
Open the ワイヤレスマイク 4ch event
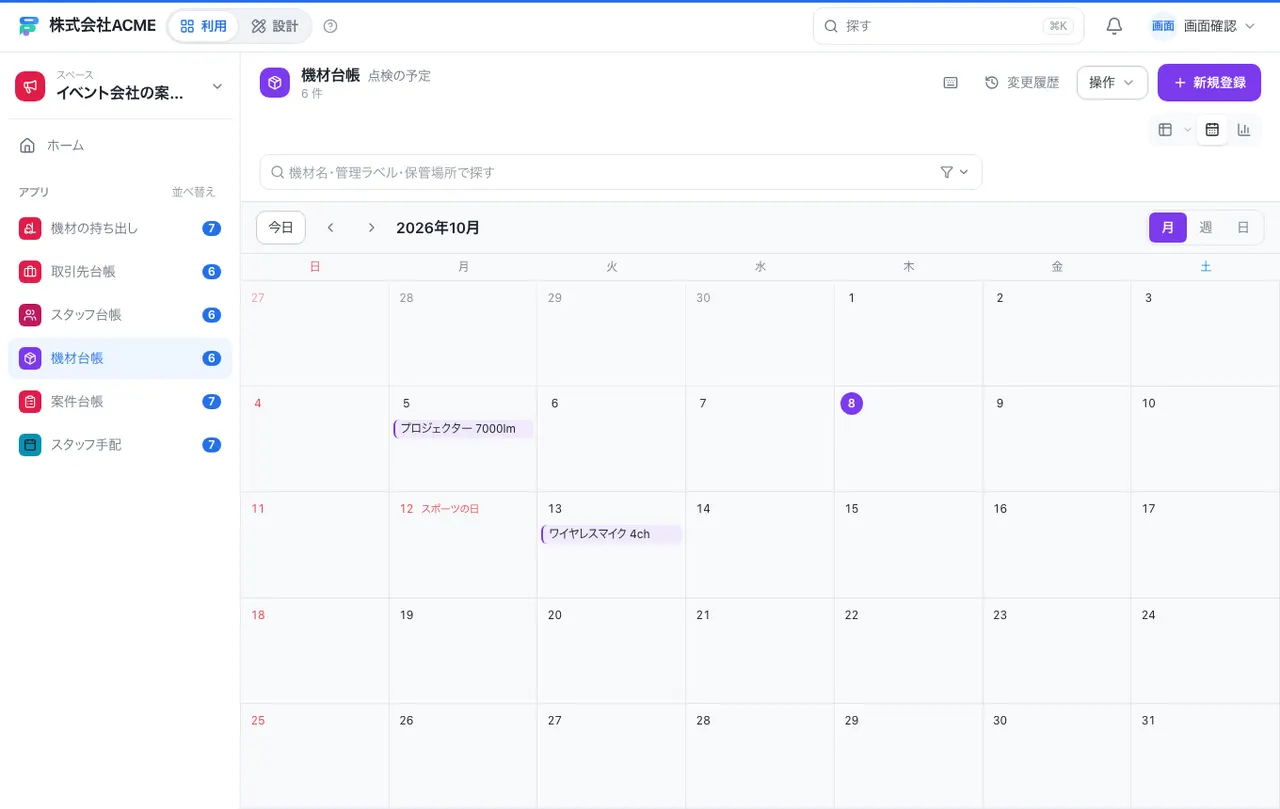(x=611, y=535)
